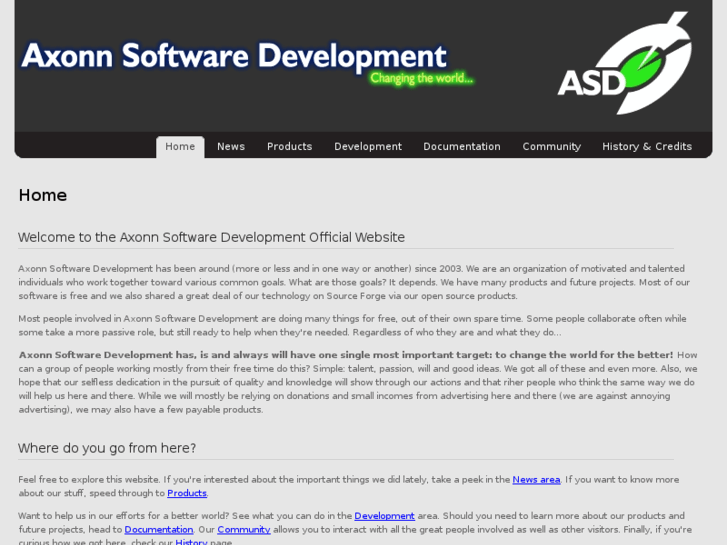Screen dimensions: 727x545
Task: Follow the Community link in paragraph
Action: pyautogui.click(x=244, y=529)
